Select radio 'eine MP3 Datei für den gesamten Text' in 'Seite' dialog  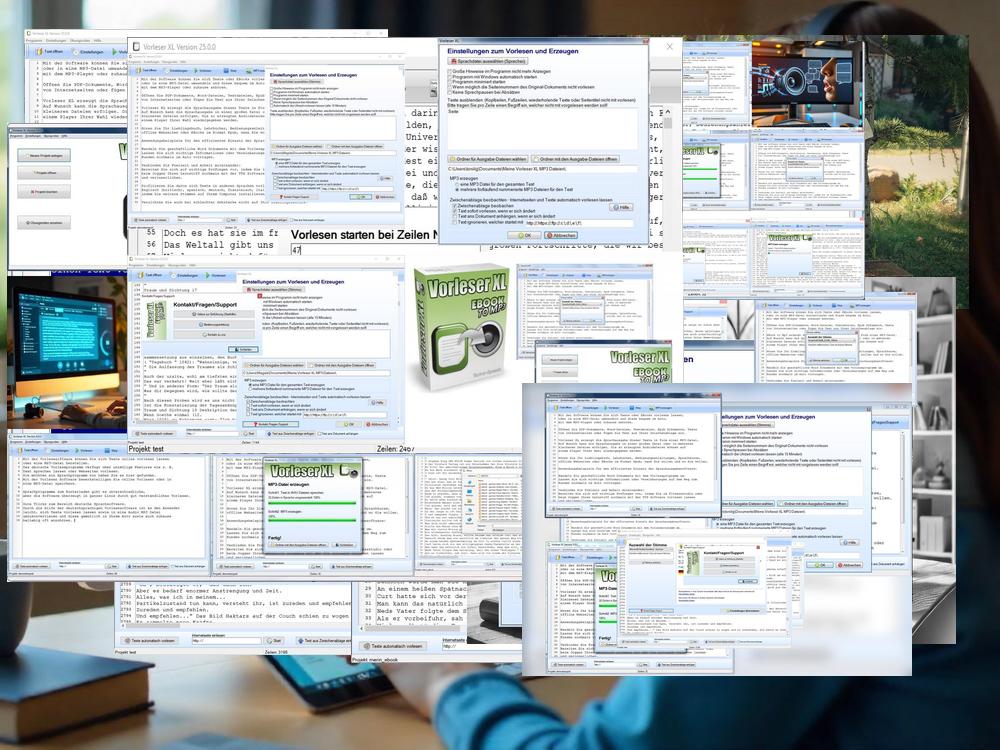tap(457, 184)
